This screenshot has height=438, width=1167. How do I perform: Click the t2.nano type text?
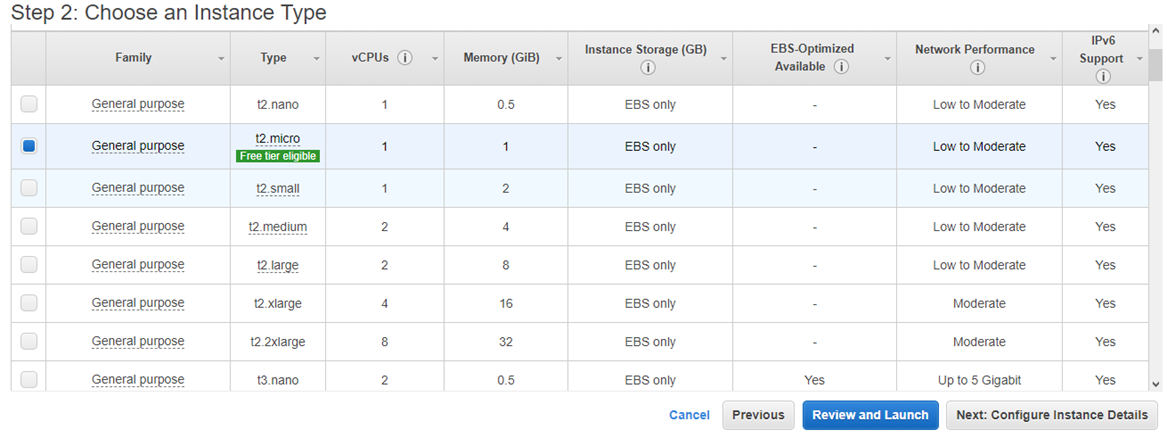278,105
